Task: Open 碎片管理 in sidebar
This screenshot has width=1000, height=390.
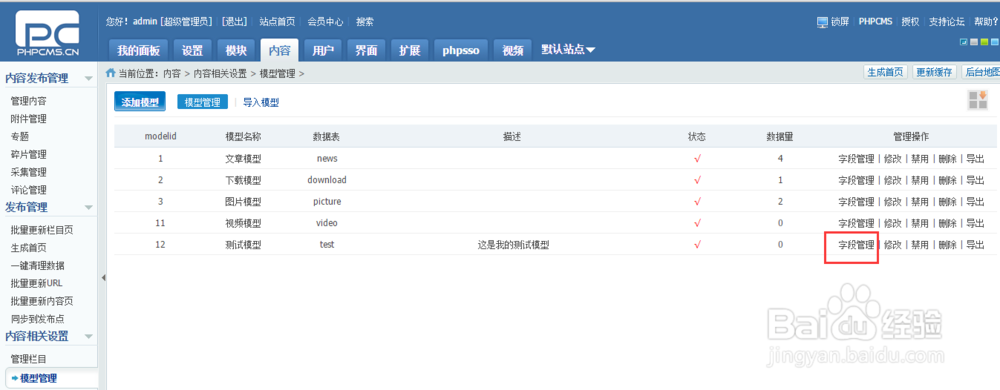Action: click(29, 154)
